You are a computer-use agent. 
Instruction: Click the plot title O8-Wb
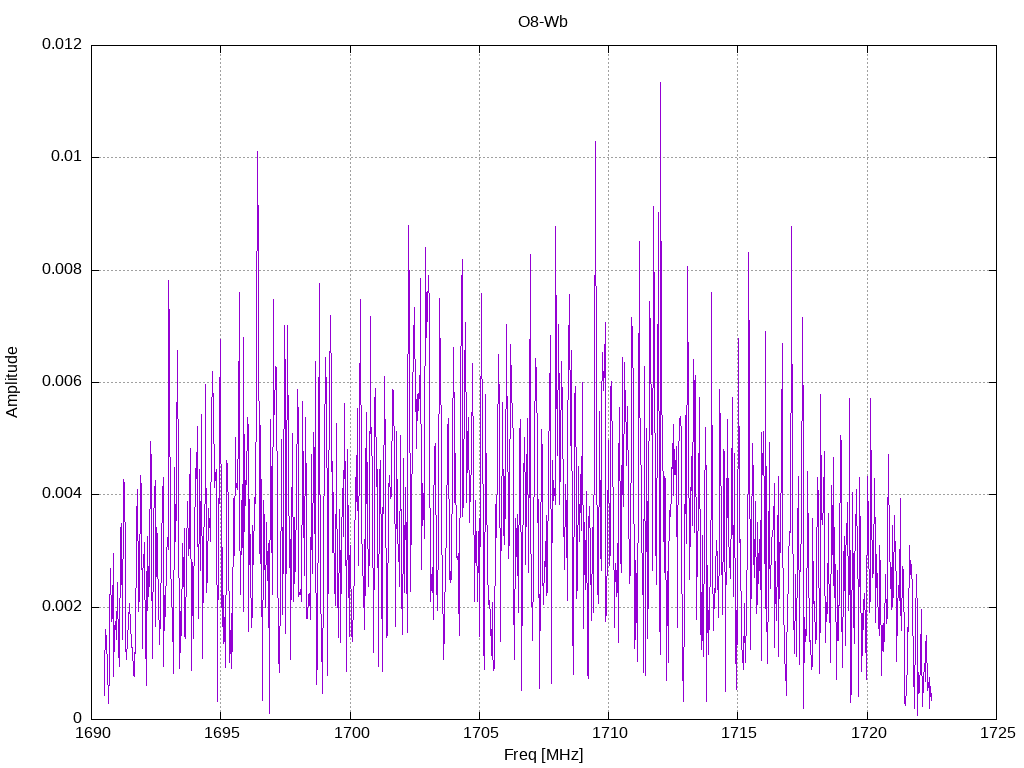pyautogui.click(x=543, y=22)
